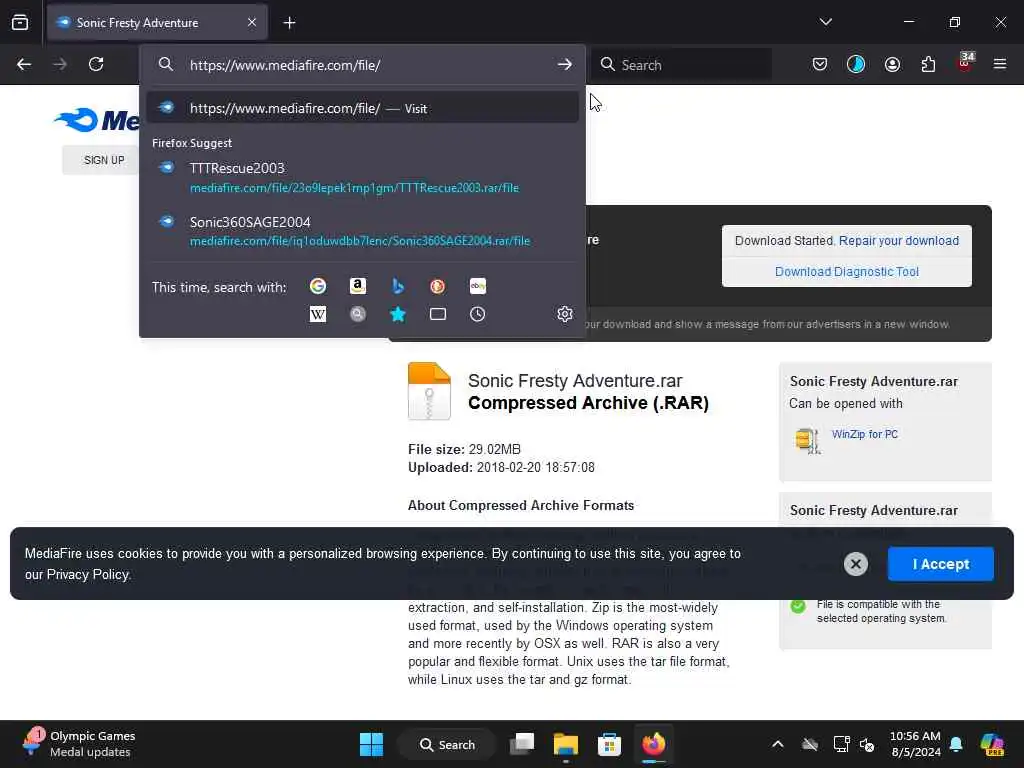Viewport: 1024px width, 768px height.
Task: Open Windows Start menu
Action: tap(372, 744)
